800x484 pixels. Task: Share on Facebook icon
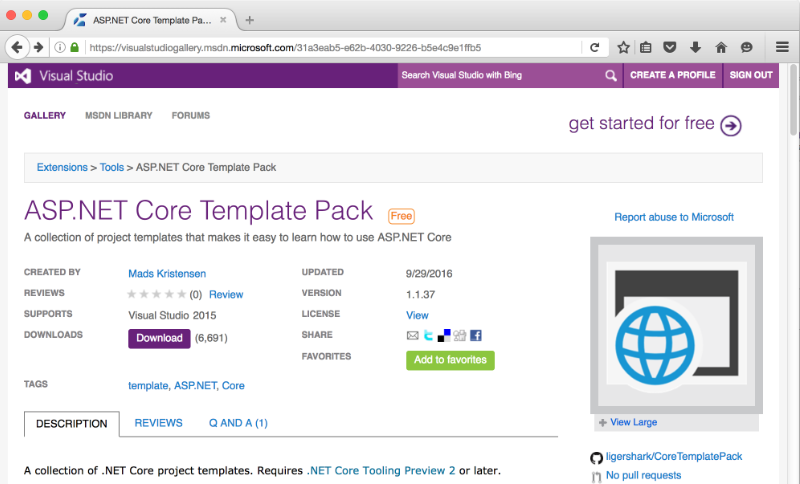476,335
